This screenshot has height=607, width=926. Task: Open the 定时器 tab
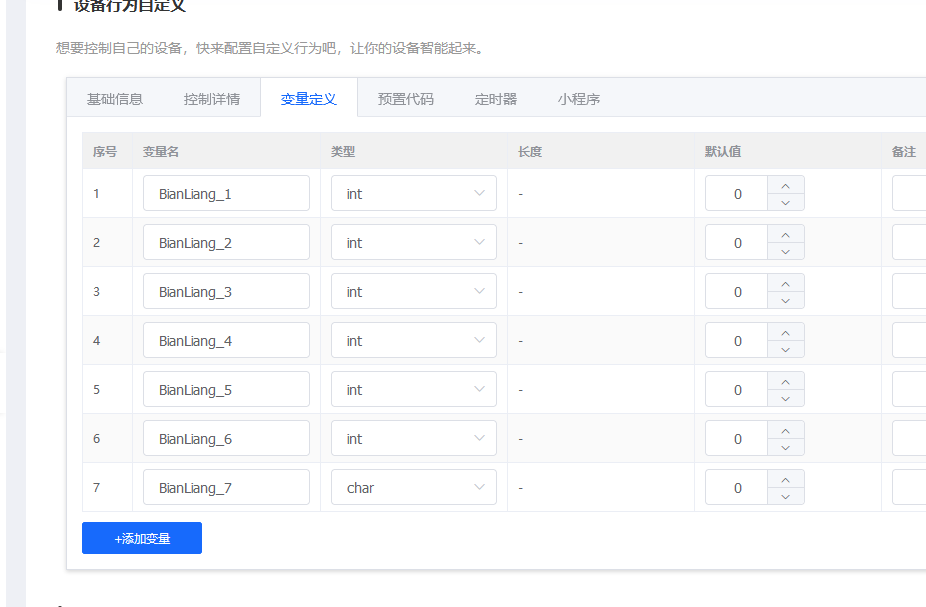click(x=494, y=98)
